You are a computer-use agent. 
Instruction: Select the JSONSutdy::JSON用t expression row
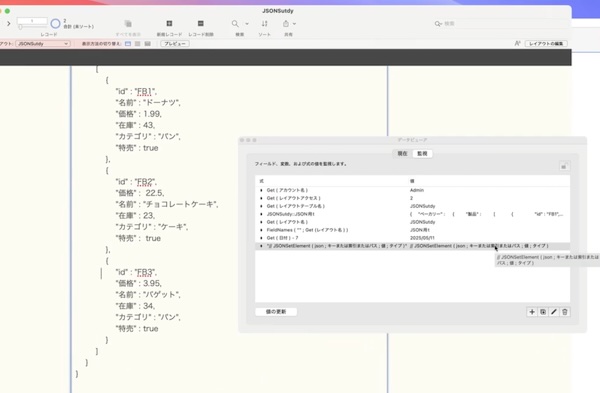412,214
